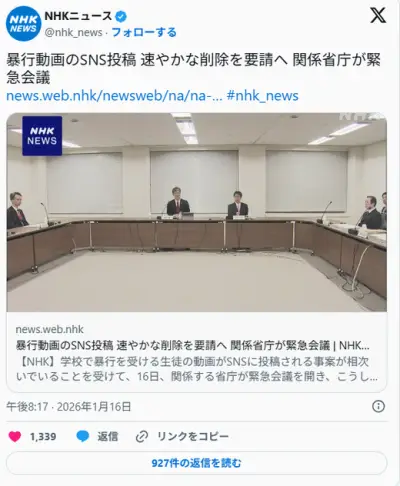Click リンクをコピー text
Viewport: 400px width, 486px height.
pos(193,436)
